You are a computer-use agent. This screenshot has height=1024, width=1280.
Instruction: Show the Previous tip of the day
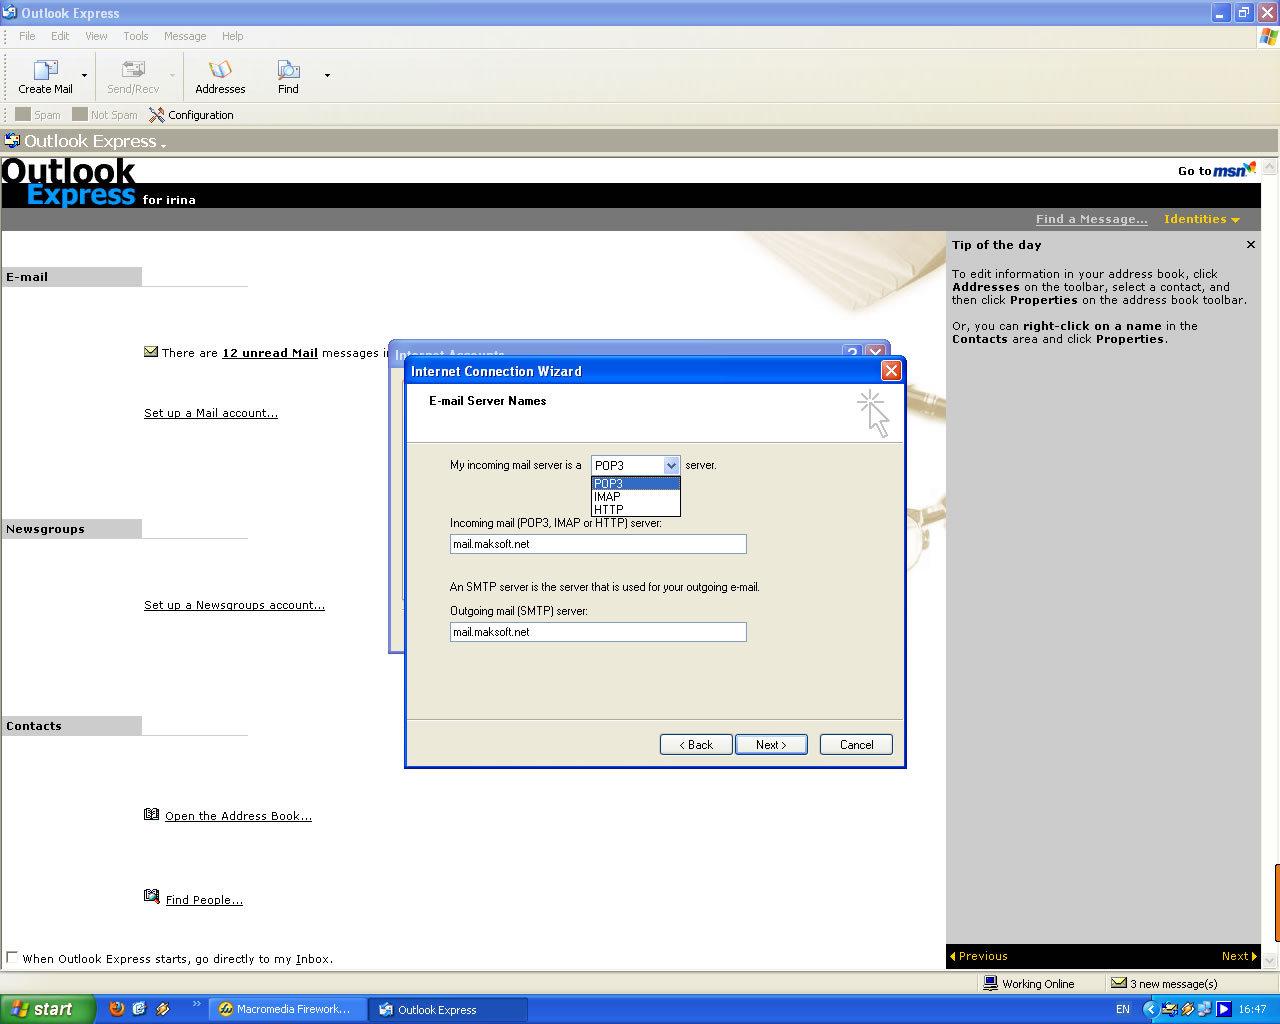978,956
